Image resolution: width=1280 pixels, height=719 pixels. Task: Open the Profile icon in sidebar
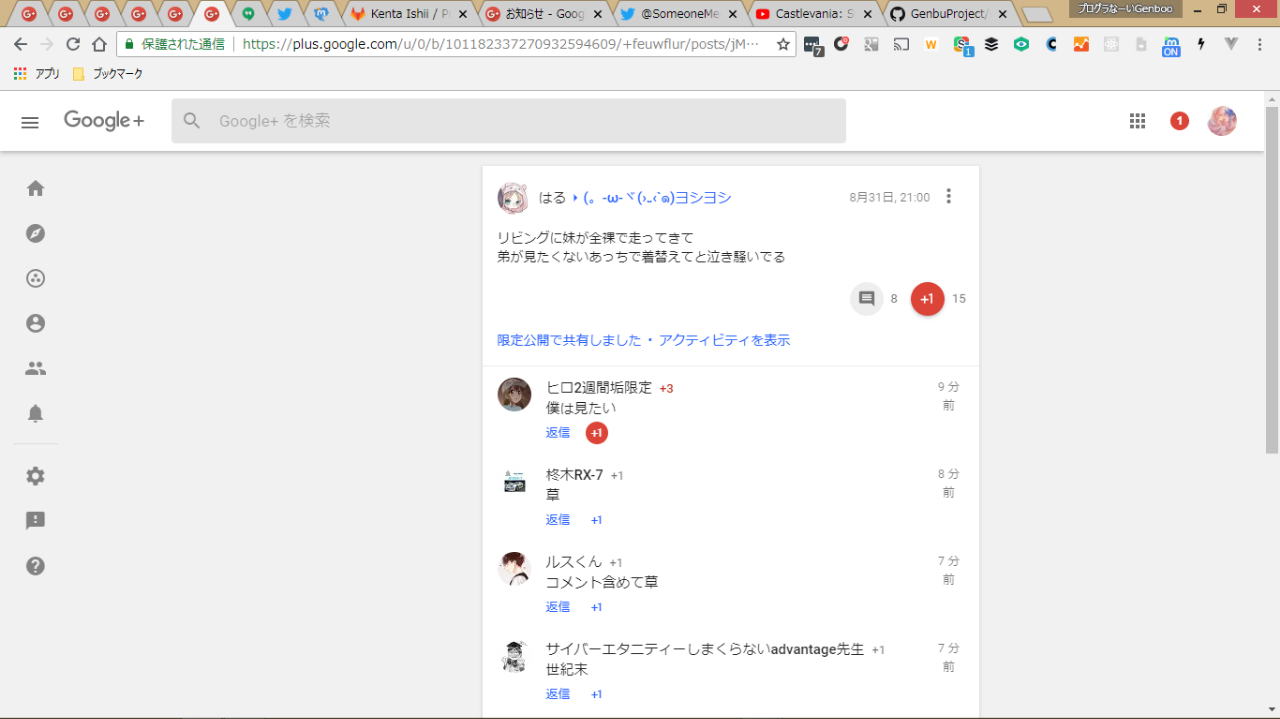(35, 324)
